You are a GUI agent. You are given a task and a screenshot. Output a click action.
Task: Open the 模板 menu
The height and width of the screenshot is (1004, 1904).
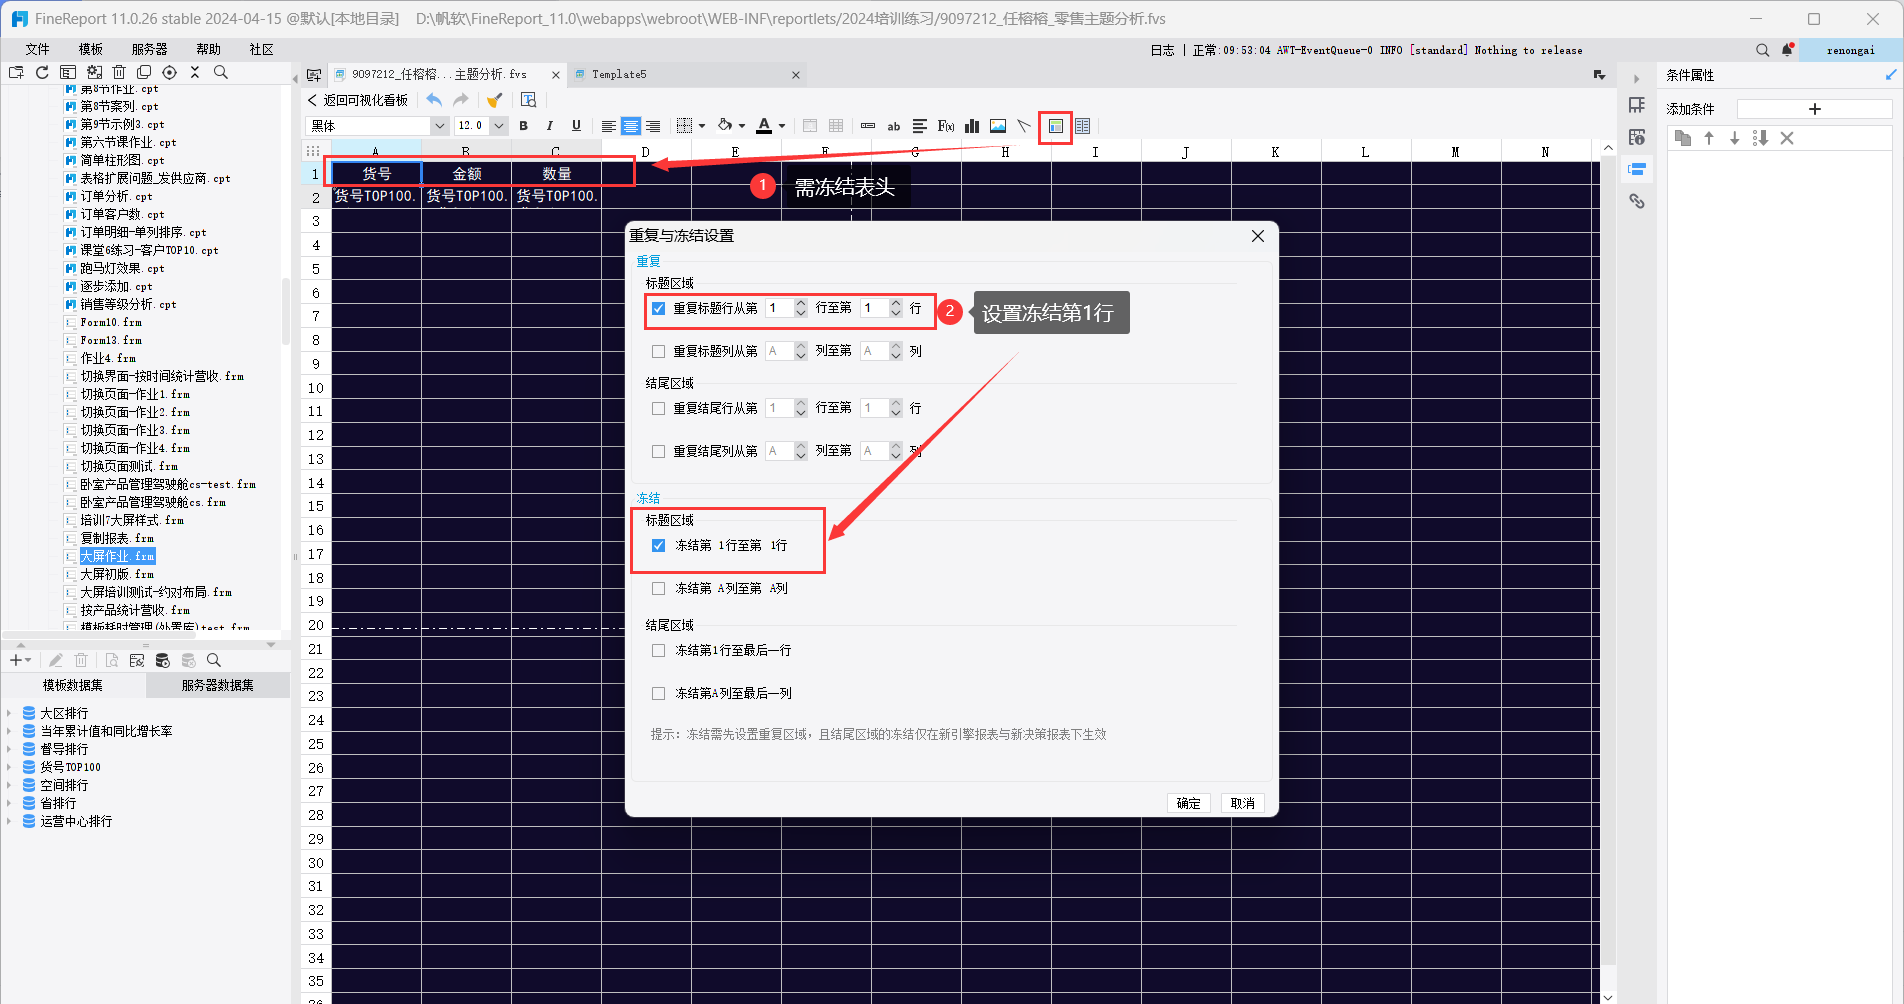91,49
